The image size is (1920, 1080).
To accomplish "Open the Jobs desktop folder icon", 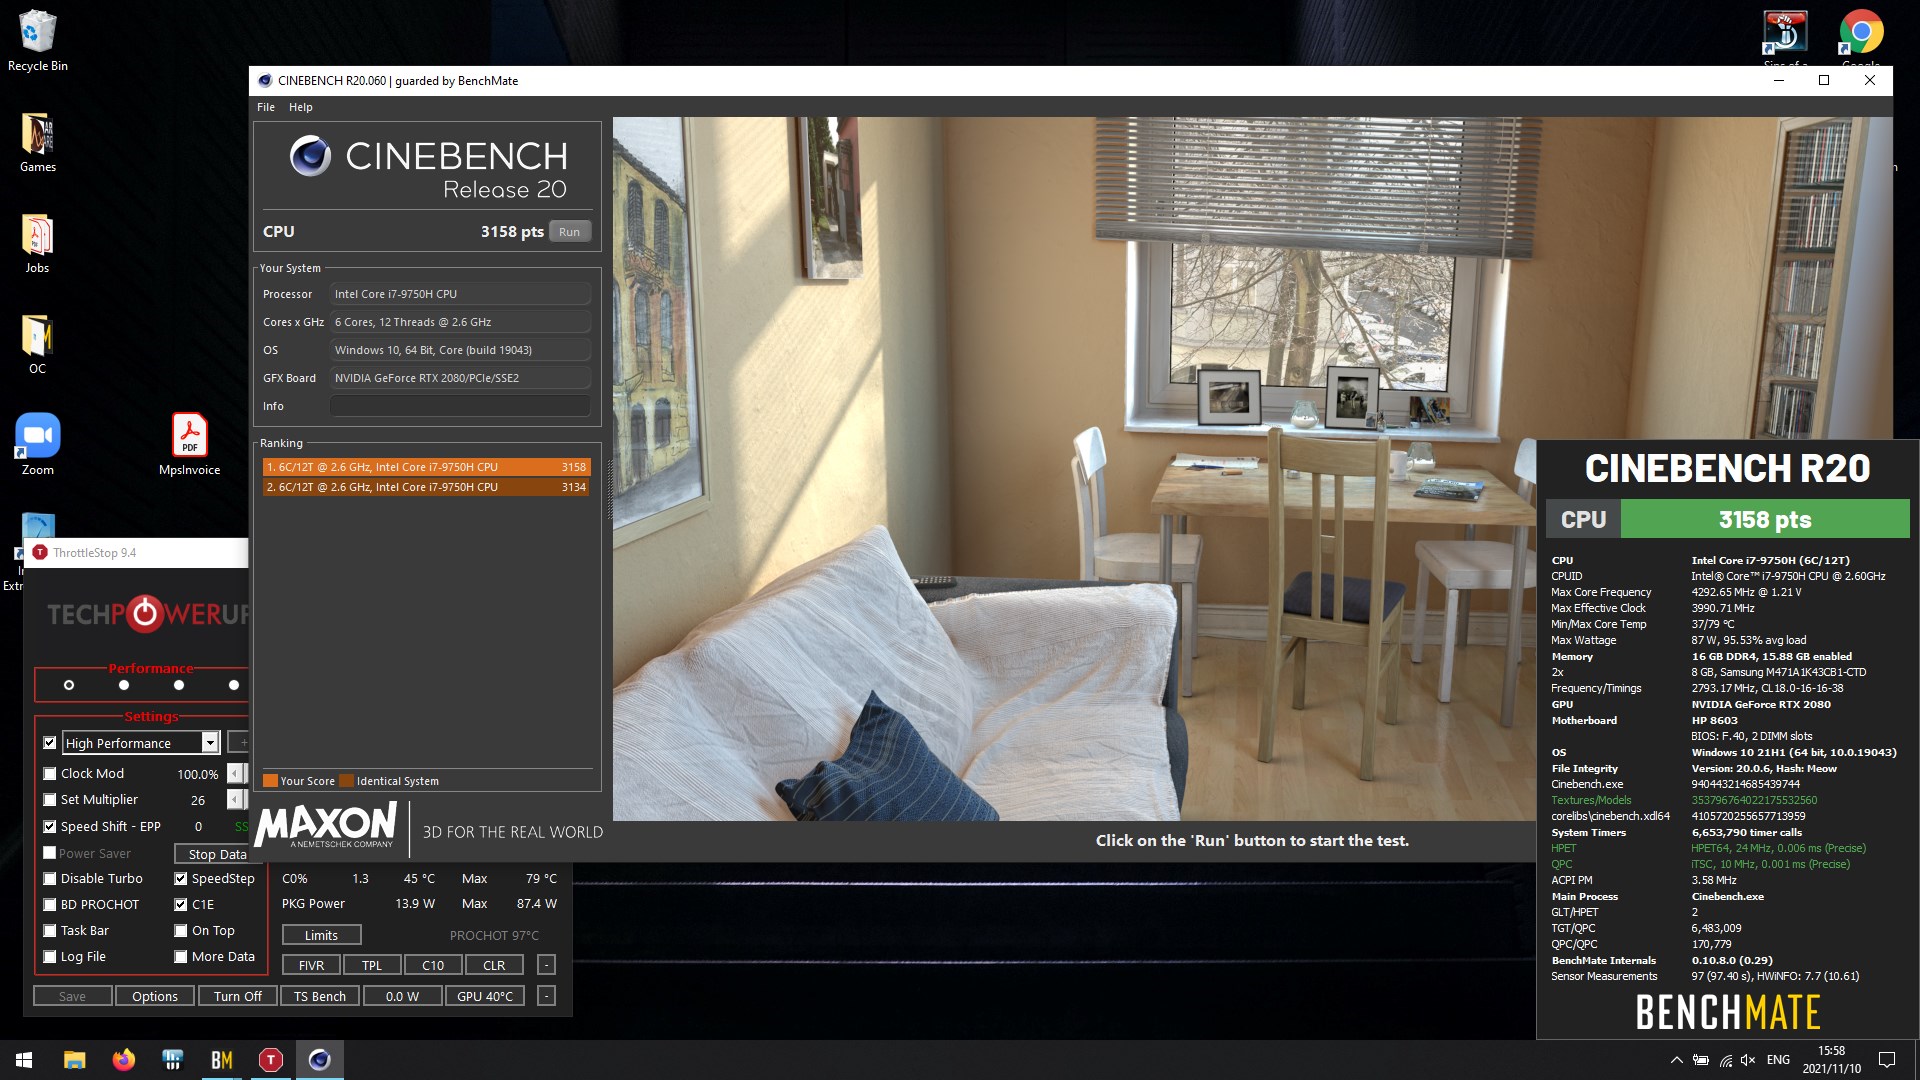I will [x=37, y=243].
